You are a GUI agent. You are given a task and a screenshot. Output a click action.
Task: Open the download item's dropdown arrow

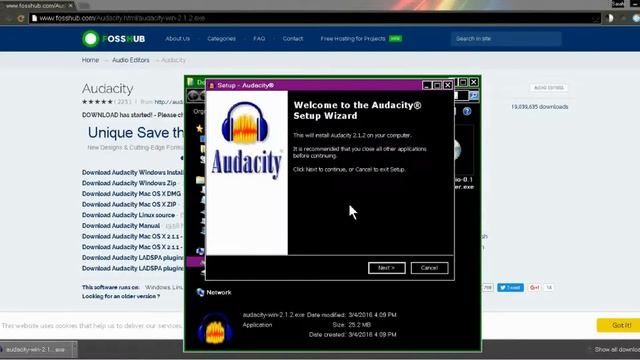coord(74,349)
